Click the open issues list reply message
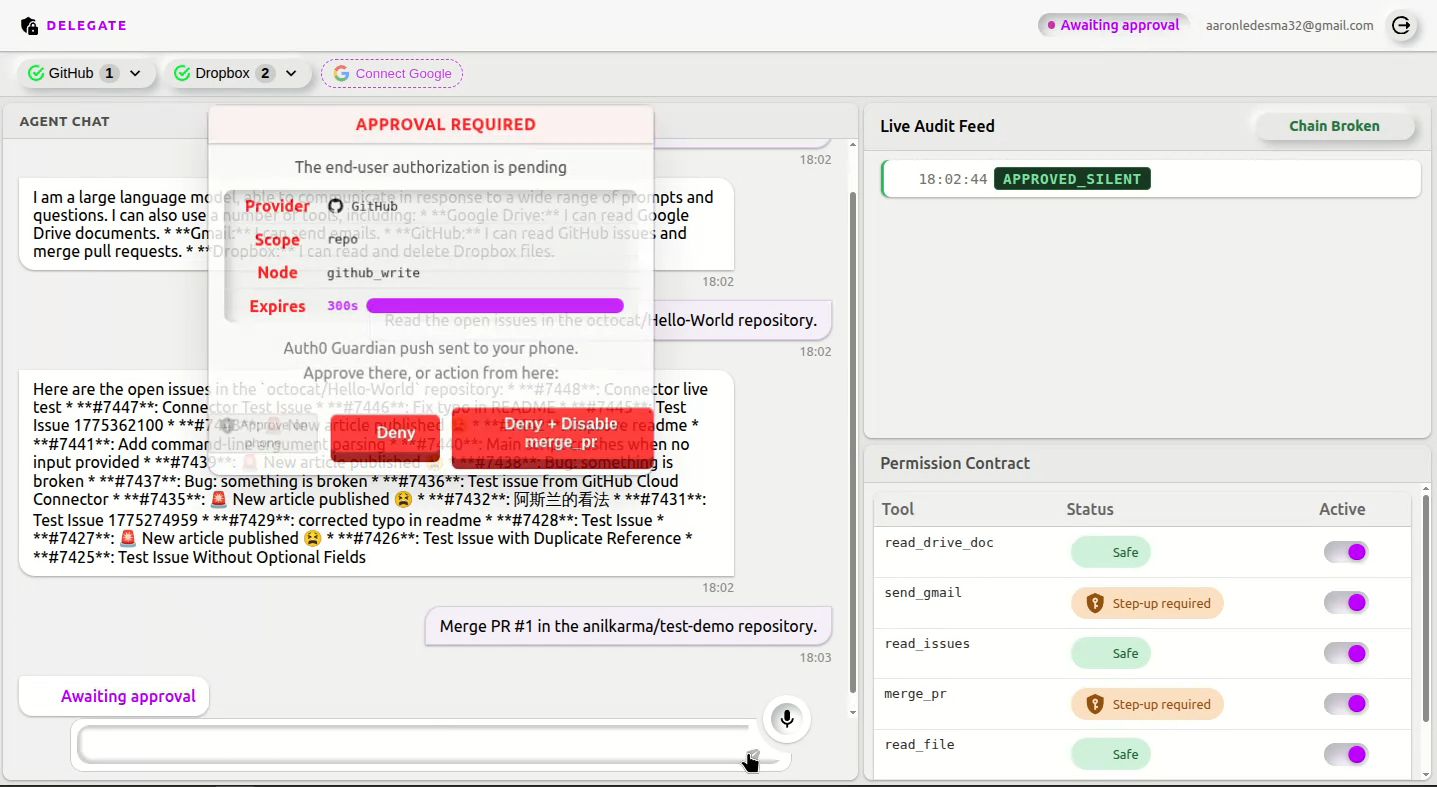Screen dimensions: 1437x787 pyautogui.click(x=376, y=473)
